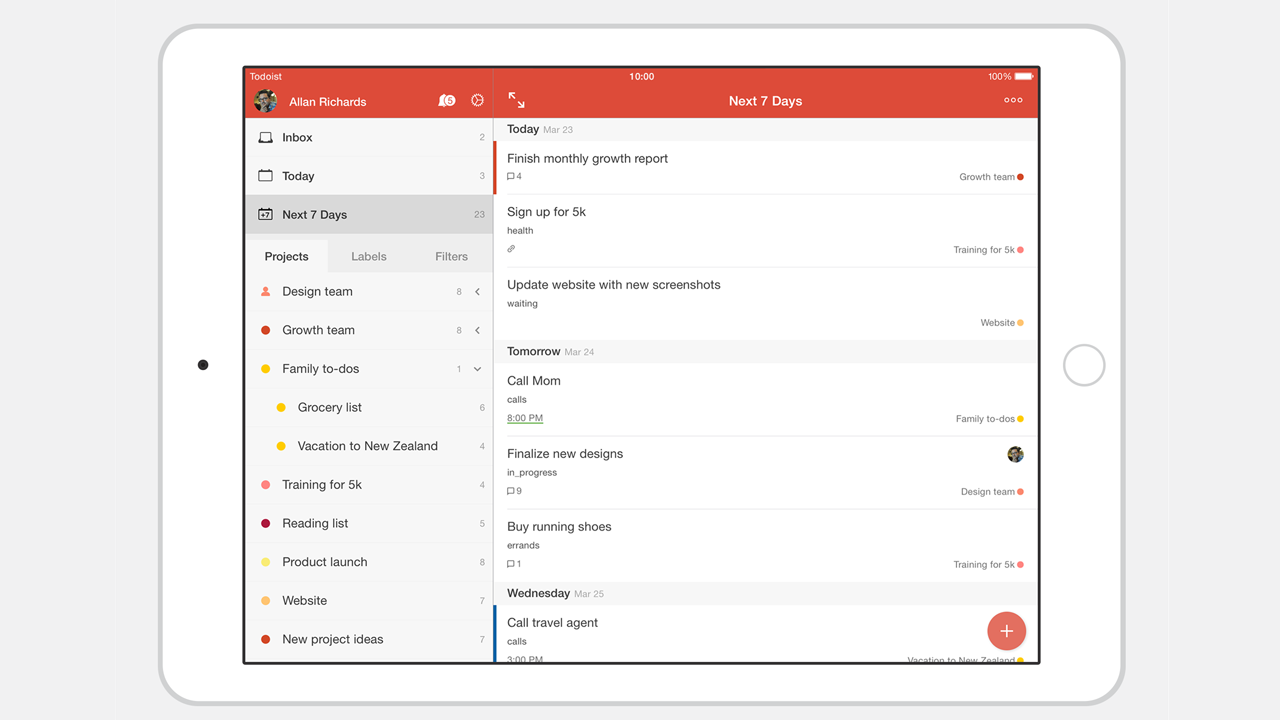Tap Design team project tag on Finalize new designs

coord(992,492)
